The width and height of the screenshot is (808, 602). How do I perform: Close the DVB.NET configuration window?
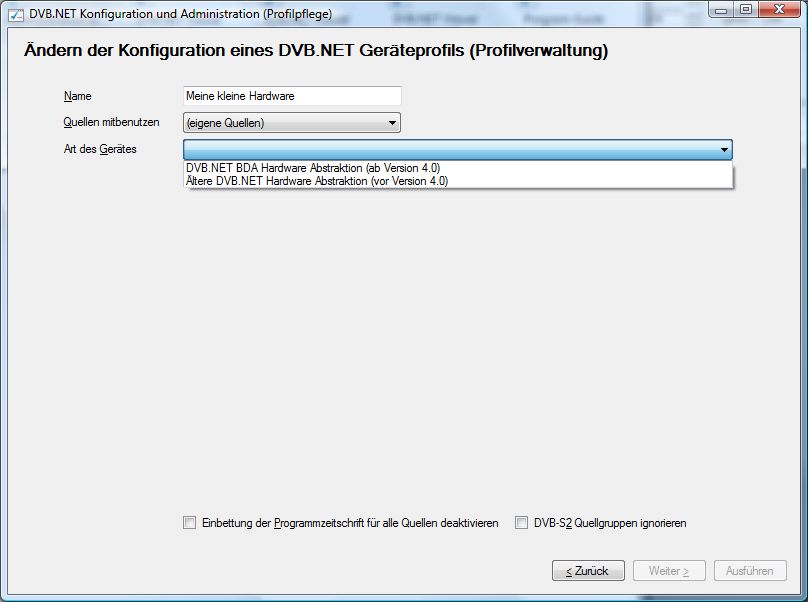pyautogui.click(x=780, y=9)
